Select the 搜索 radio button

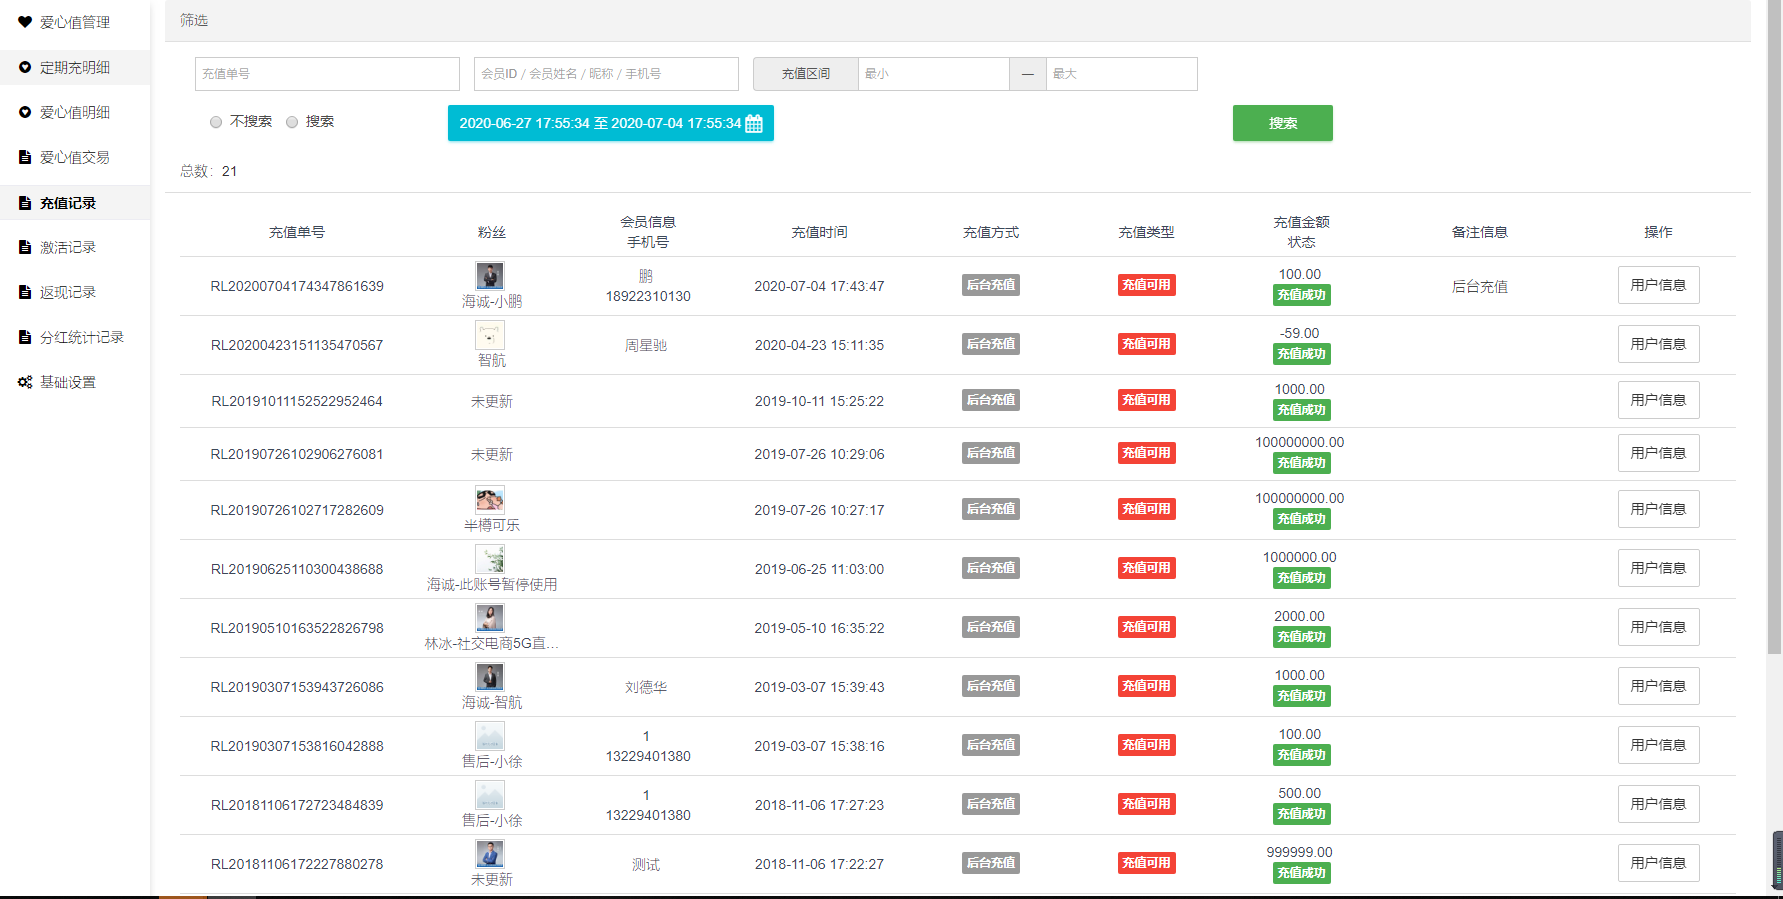pos(292,122)
